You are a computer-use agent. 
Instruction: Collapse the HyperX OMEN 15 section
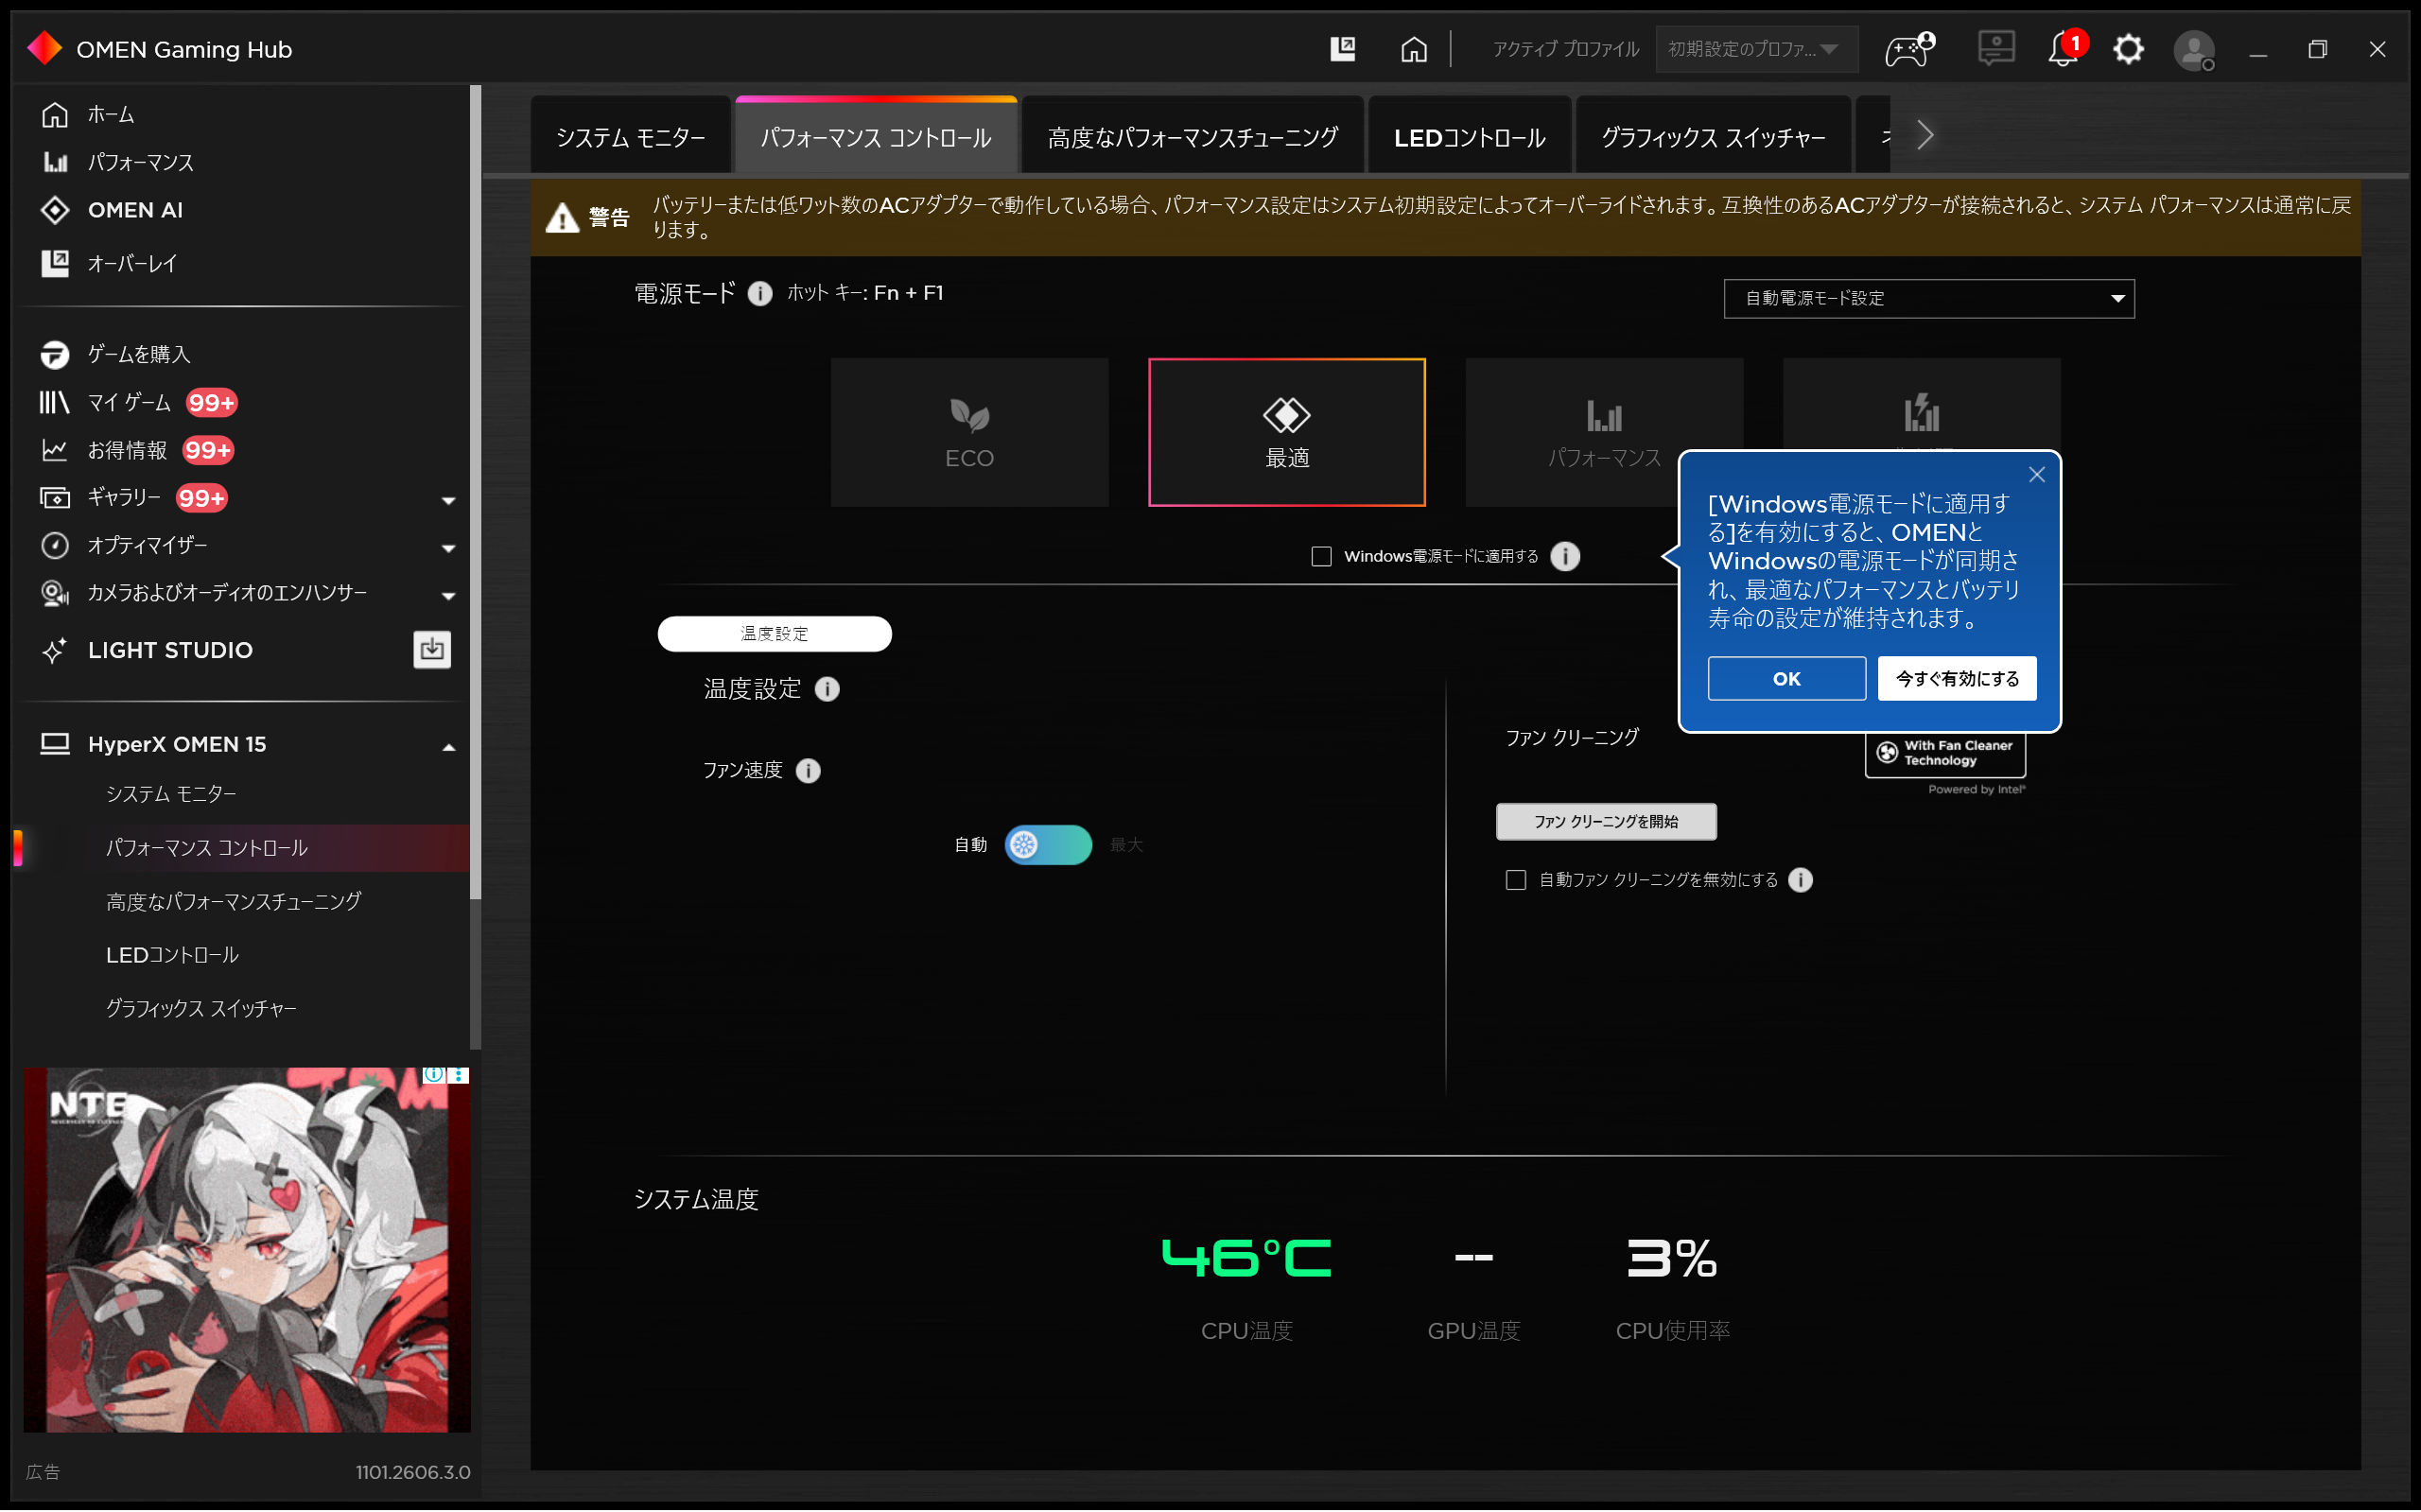click(x=448, y=745)
